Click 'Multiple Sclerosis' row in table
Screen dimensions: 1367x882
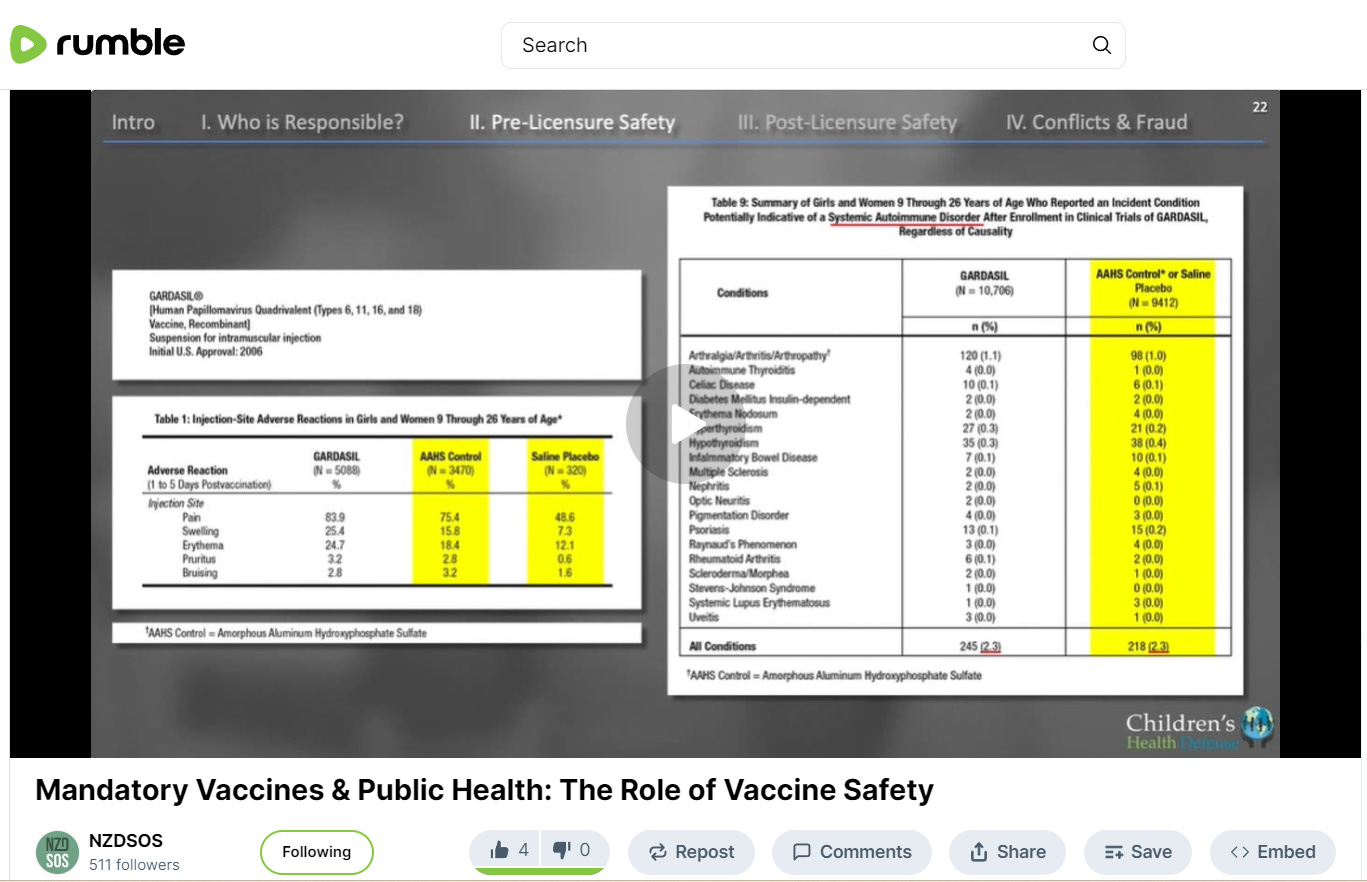(955, 472)
